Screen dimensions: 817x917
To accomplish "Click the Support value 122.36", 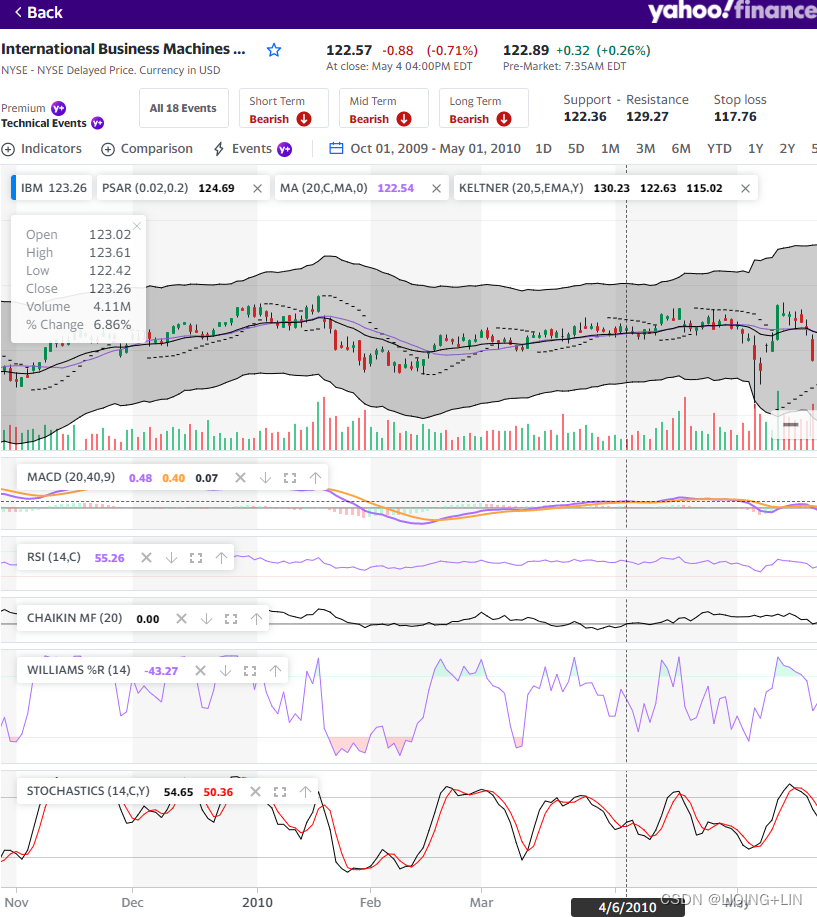I will 585,116.
